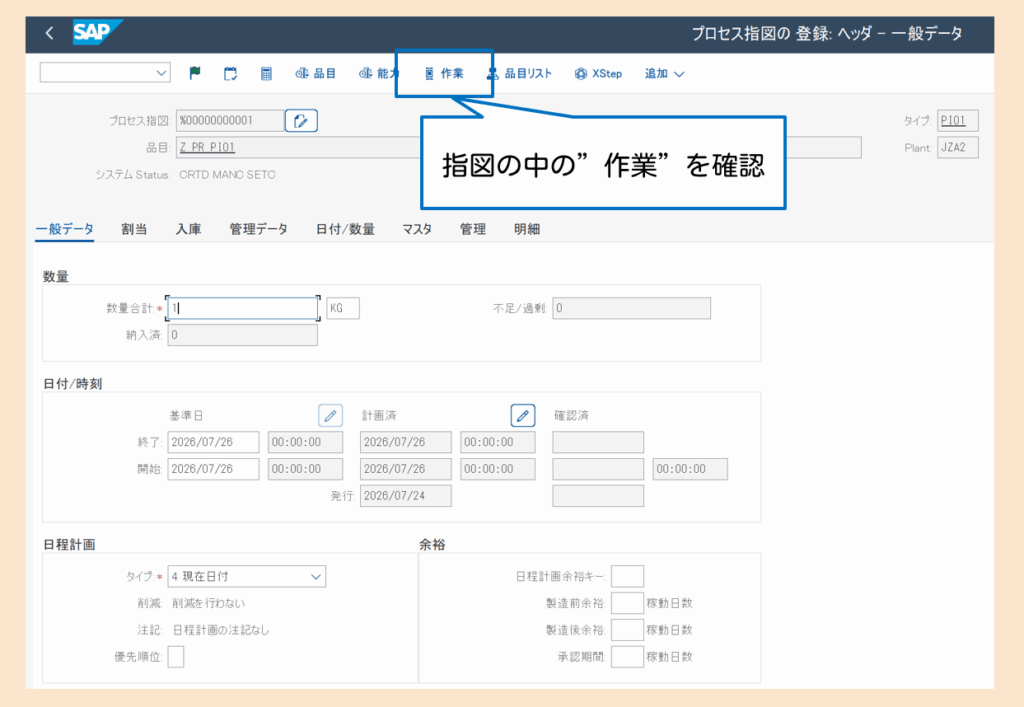Viewport: 1024px width, 707px height.
Task: Expand the 追加 more menu
Action: [x=664, y=74]
